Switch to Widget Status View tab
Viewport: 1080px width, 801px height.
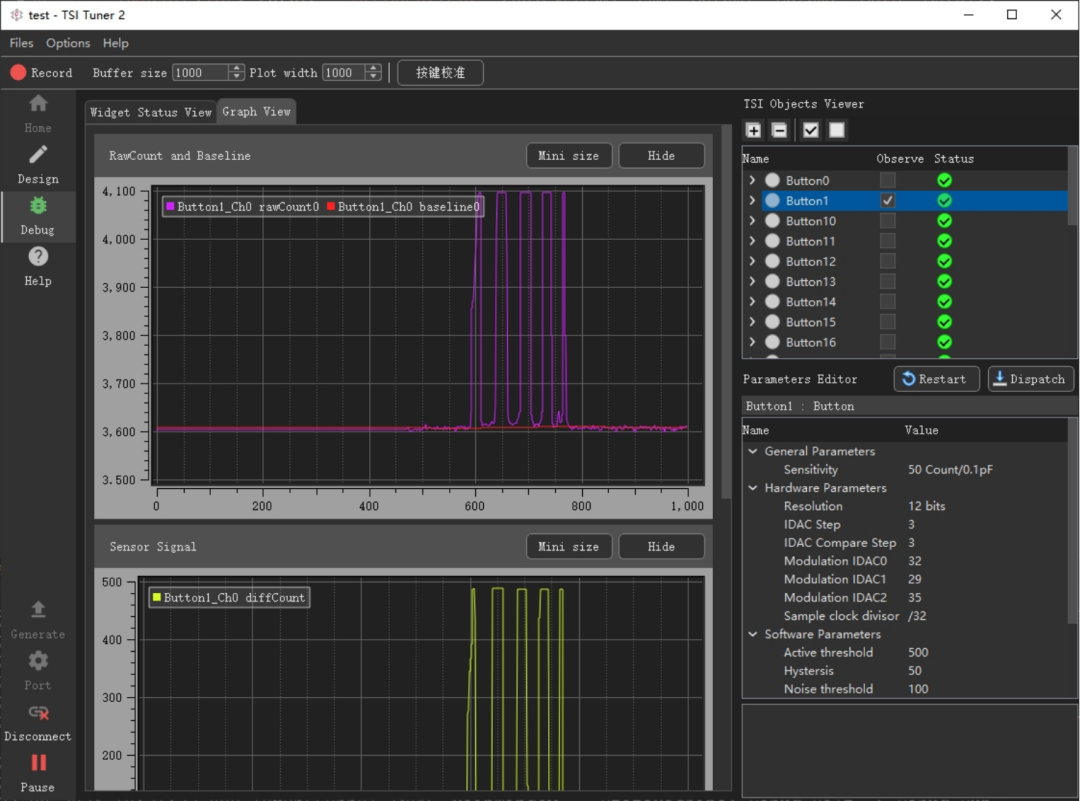(x=150, y=112)
